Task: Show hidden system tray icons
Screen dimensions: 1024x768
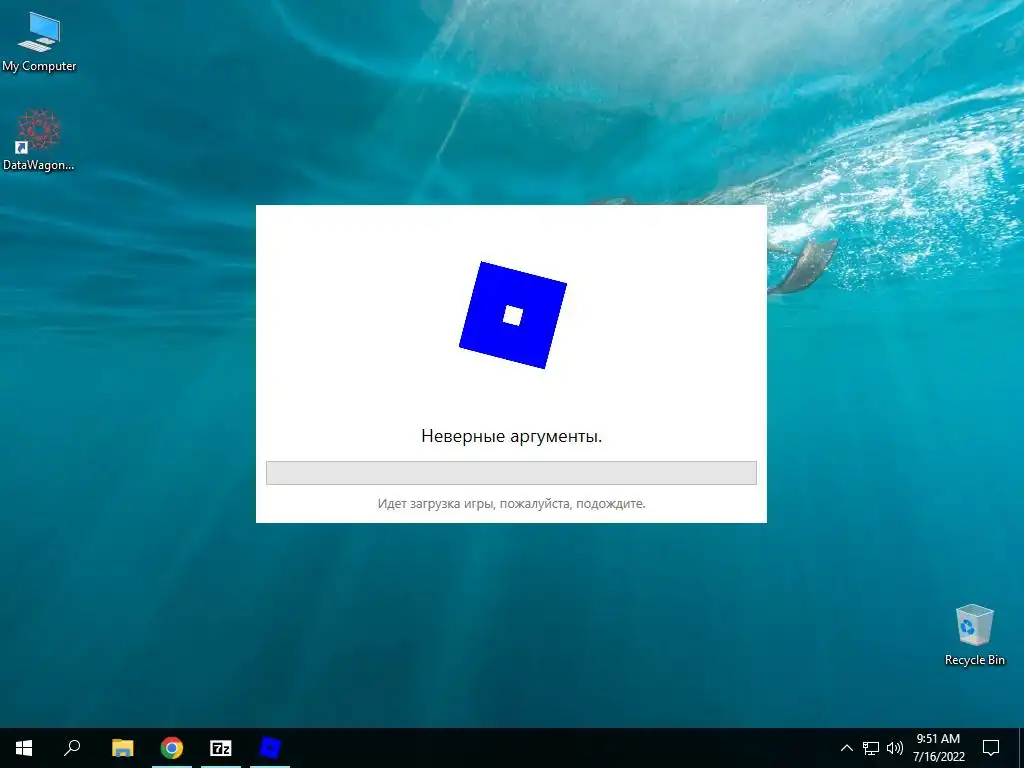Action: [846, 748]
